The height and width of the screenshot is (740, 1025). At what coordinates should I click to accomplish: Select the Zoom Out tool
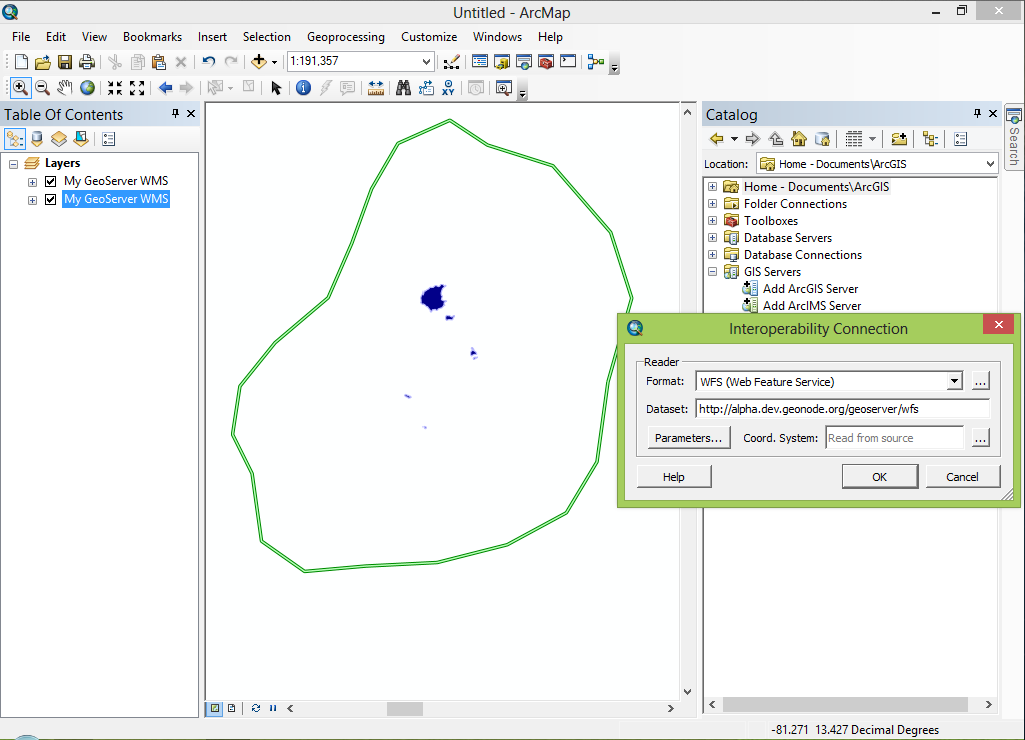pyautogui.click(x=42, y=88)
